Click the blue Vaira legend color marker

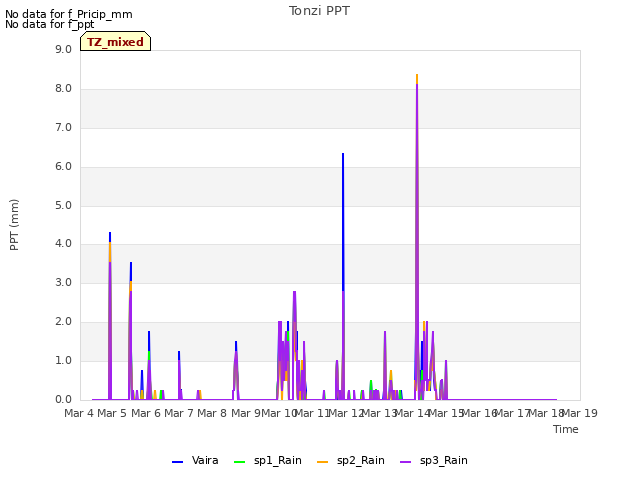(x=178, y=462)
